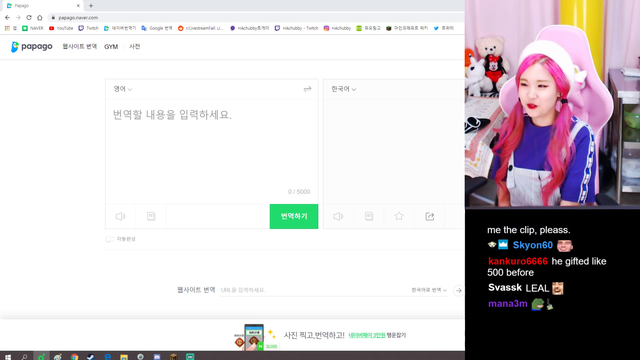Click the kankuro6666 username in chat
640x360 pixels.
tap(518, 261)
